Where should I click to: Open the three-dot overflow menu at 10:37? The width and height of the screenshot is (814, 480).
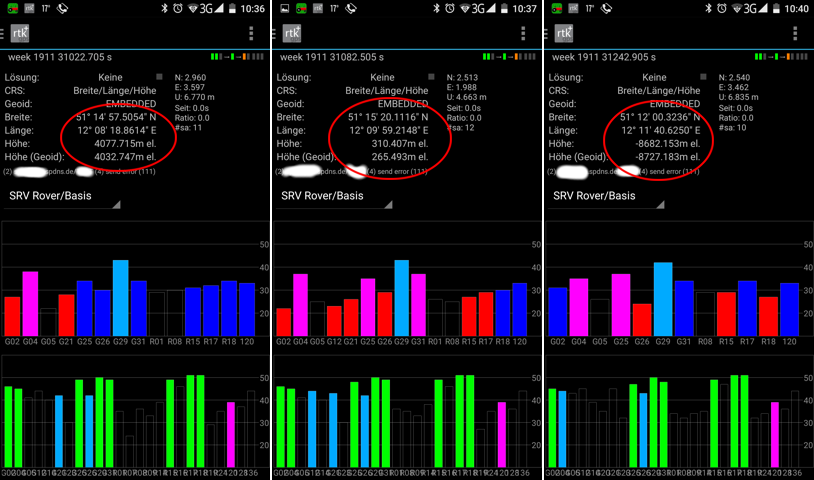coord(523,34)
